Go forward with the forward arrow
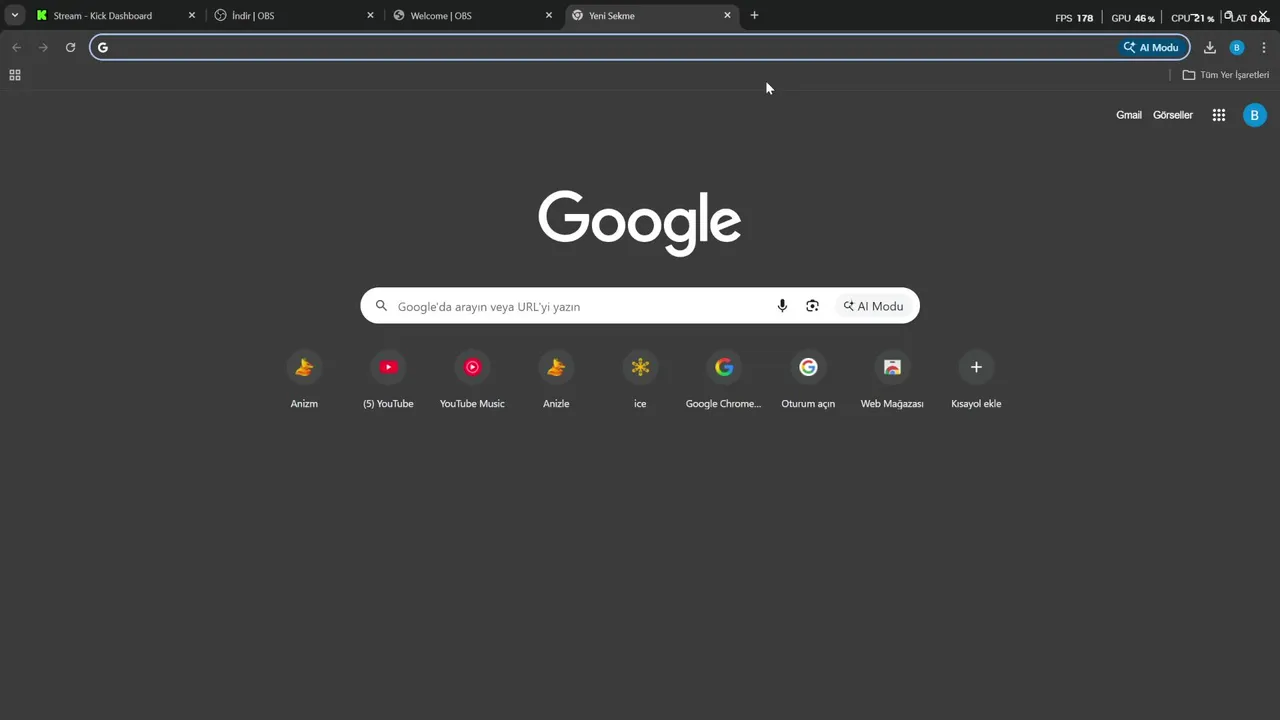The image size is (1280, 720). pyautogui.click(x=43, y=47)
